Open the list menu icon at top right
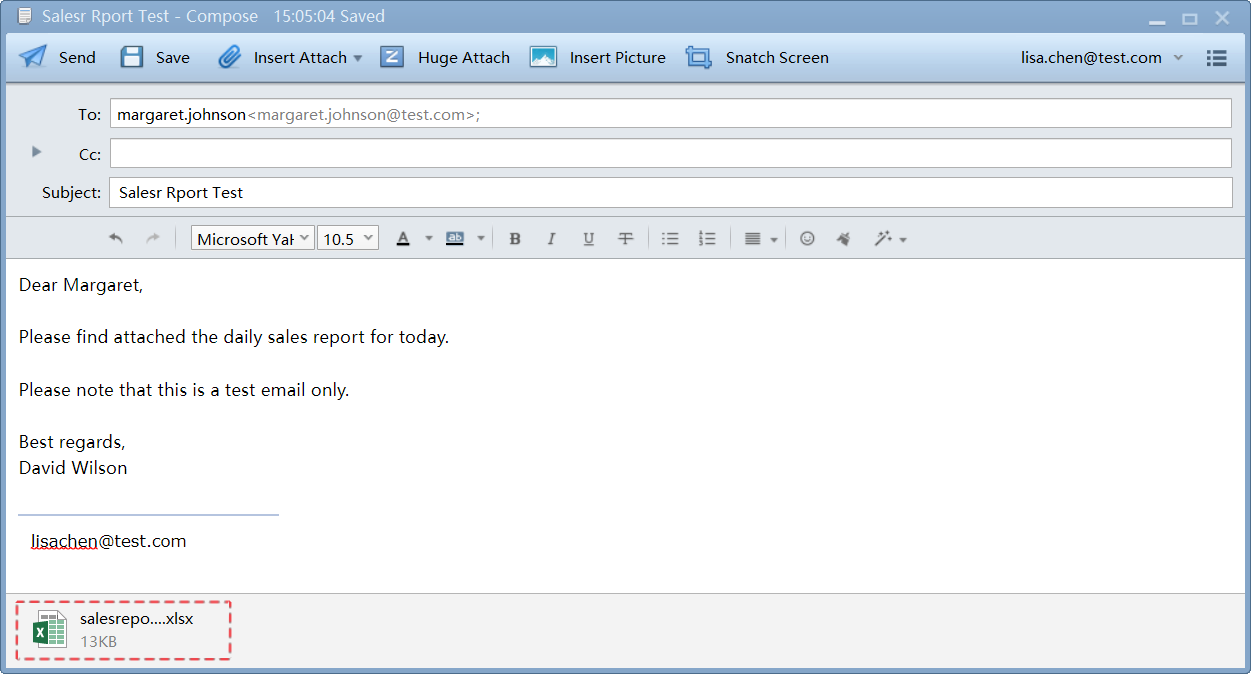 pyautogui.click(x=1216, y=58)
